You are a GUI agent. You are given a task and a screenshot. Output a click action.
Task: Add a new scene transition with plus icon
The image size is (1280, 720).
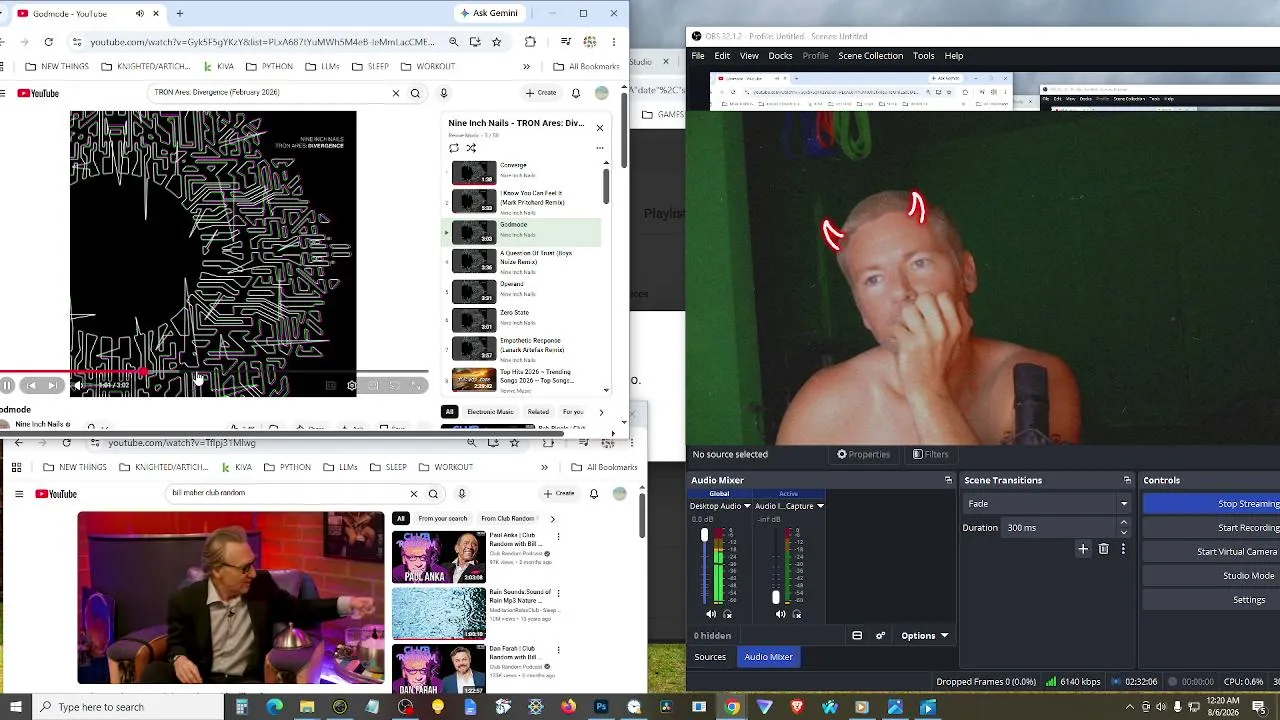tap(1083, 549)
